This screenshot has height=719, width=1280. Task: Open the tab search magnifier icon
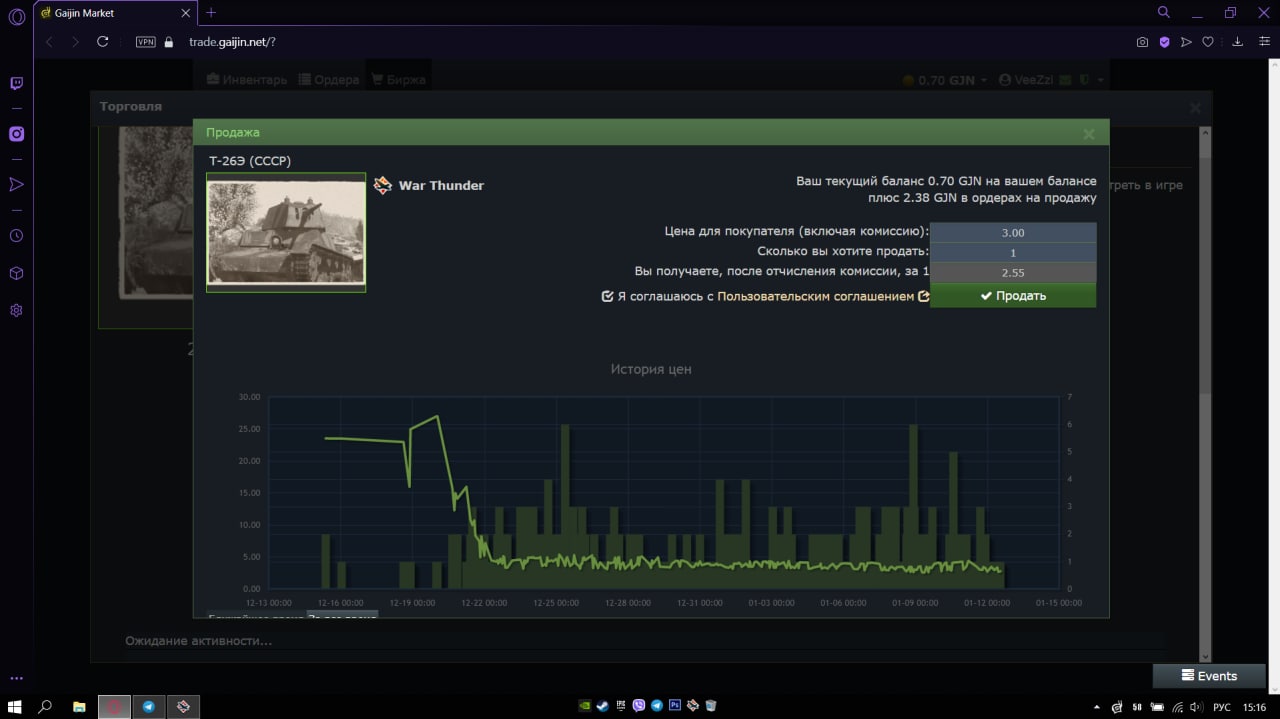click(x=1163, y=13)
